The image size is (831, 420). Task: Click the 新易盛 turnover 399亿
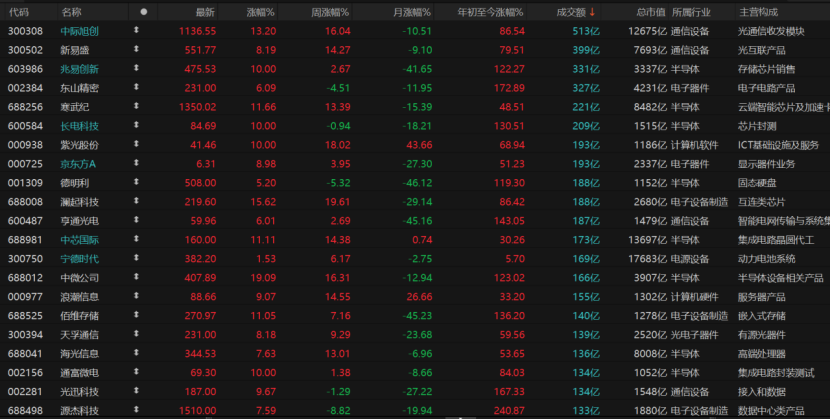[x=586, y=50]
